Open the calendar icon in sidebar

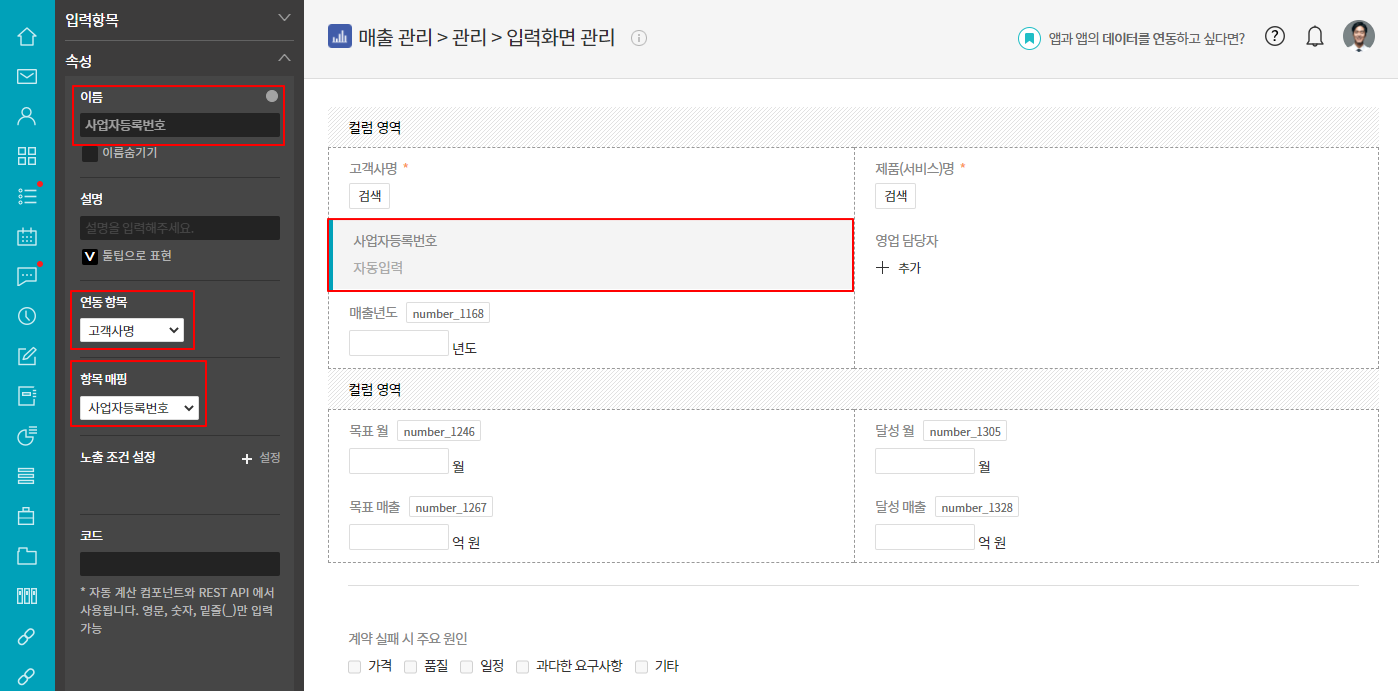click(27, 236)
